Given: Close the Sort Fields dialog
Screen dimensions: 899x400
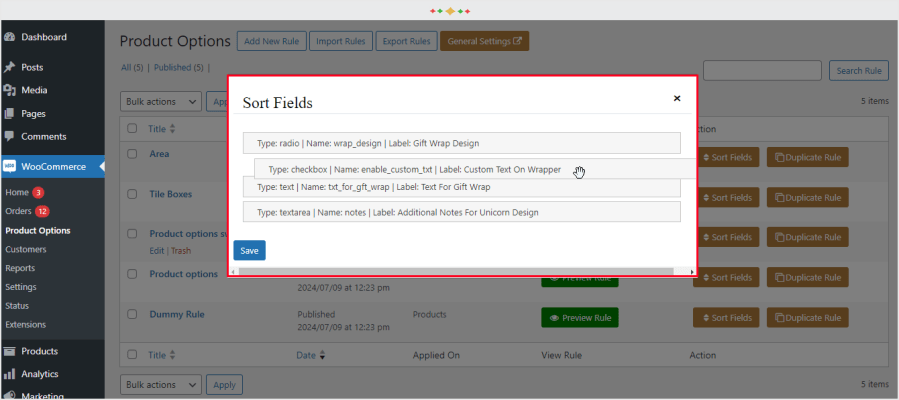Looking at the screenshot, I should [677, 99].
